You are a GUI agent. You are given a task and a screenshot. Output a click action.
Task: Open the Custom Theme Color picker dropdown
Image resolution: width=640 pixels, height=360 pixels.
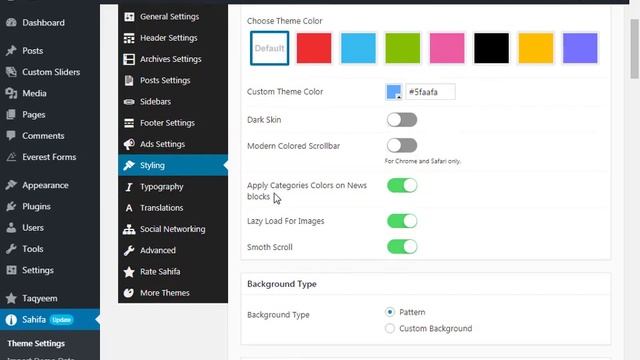click(x=394, y=92)
